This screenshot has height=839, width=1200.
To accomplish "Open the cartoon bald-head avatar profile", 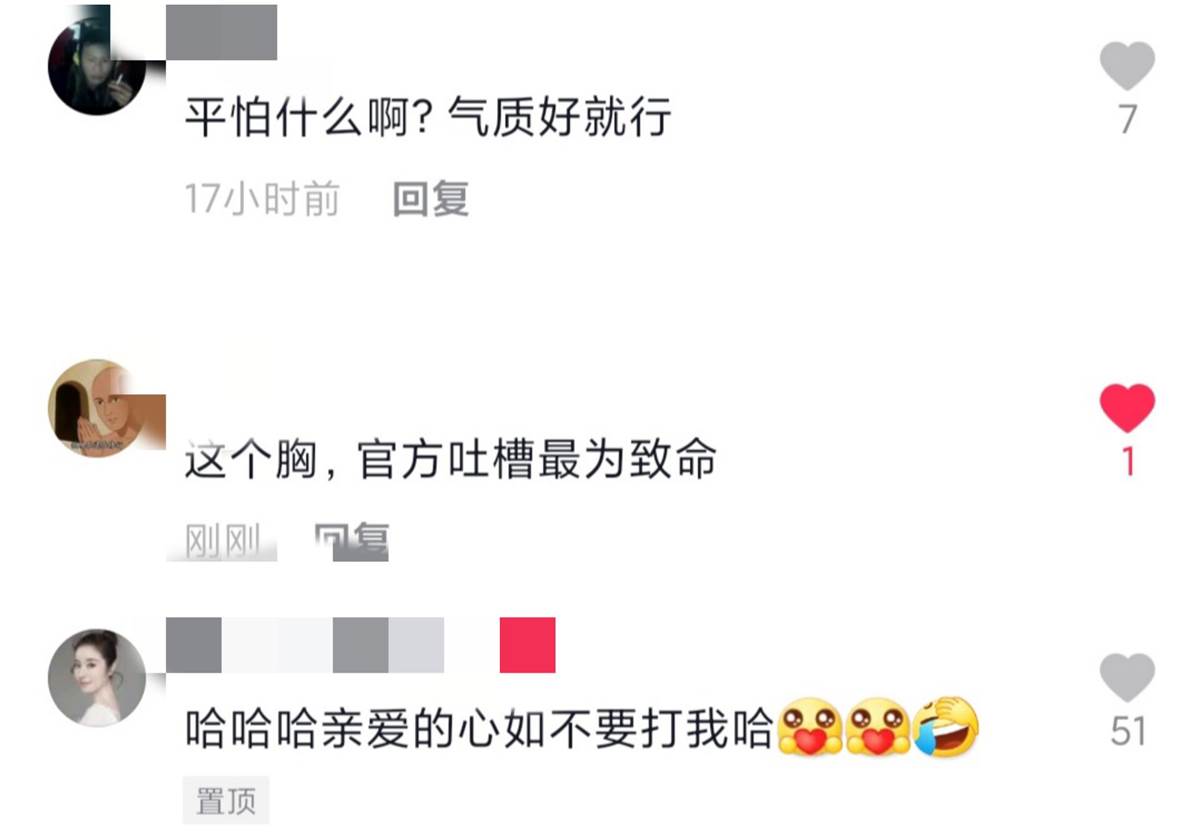I will (96, 409).
